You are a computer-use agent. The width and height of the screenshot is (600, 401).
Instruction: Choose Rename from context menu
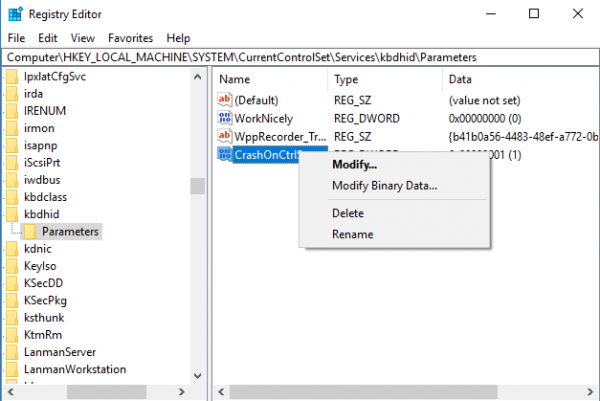pos(352,234)
